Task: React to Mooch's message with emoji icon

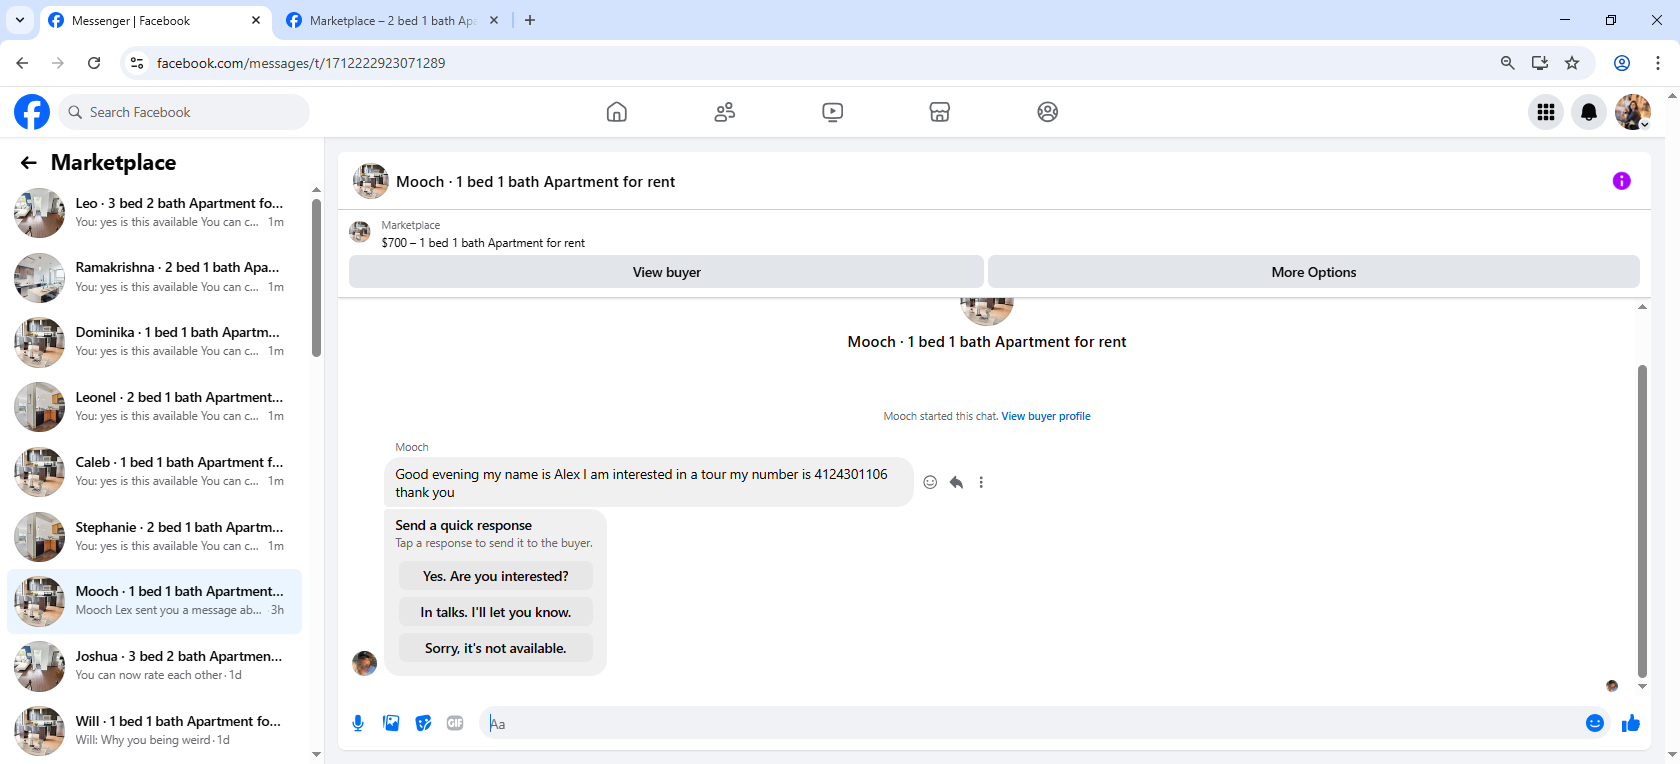Action: [930, 482]
